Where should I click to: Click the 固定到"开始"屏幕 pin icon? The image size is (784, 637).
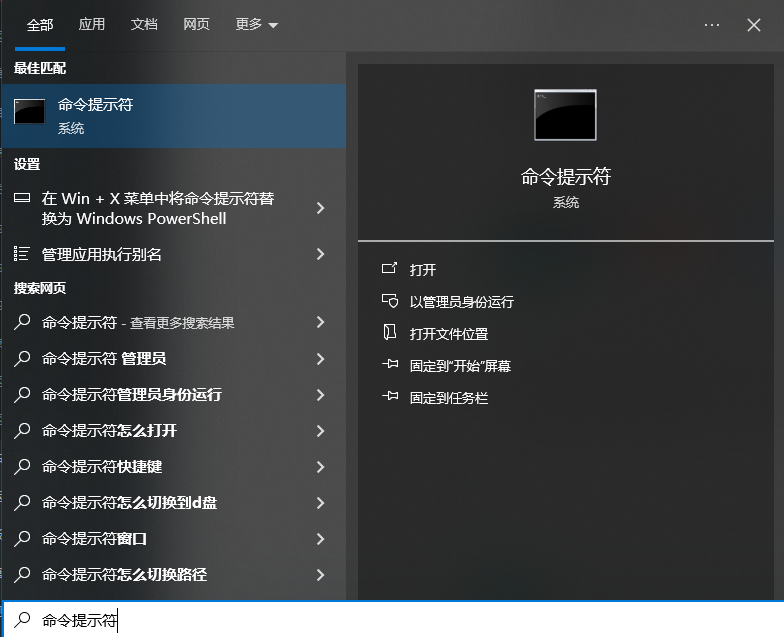390,366
